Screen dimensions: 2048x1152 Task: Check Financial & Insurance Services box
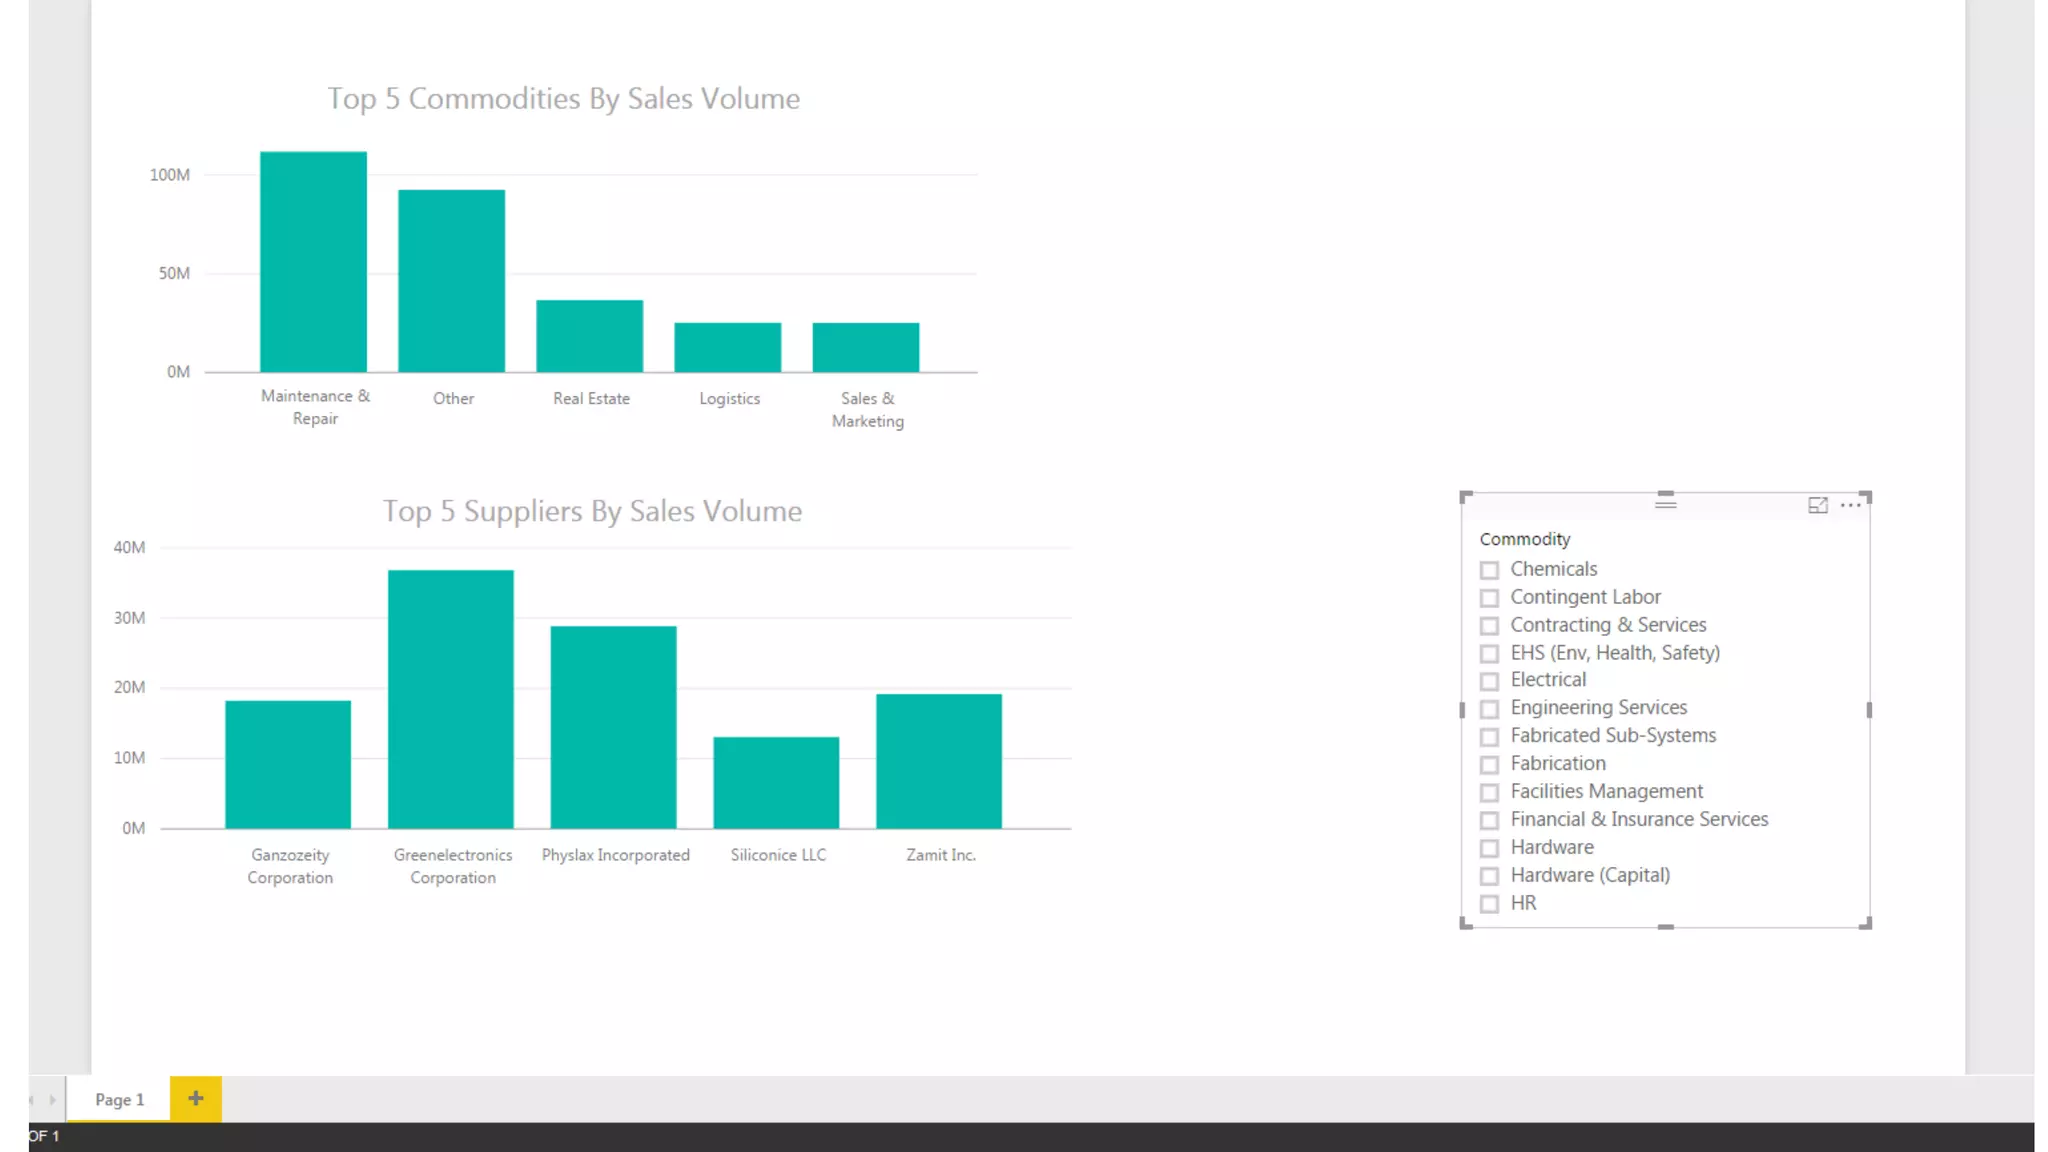1489,821
